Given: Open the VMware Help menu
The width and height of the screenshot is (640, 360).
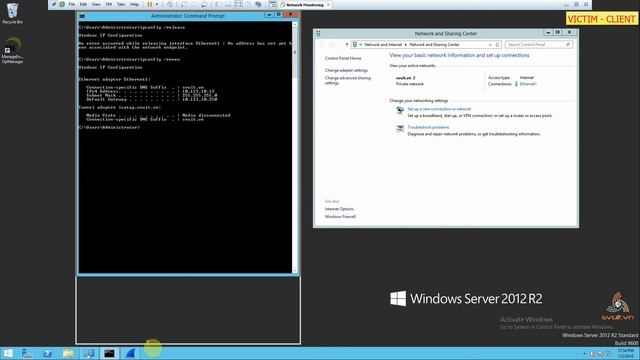Looking at the screenshot, I should pos(134,4).
